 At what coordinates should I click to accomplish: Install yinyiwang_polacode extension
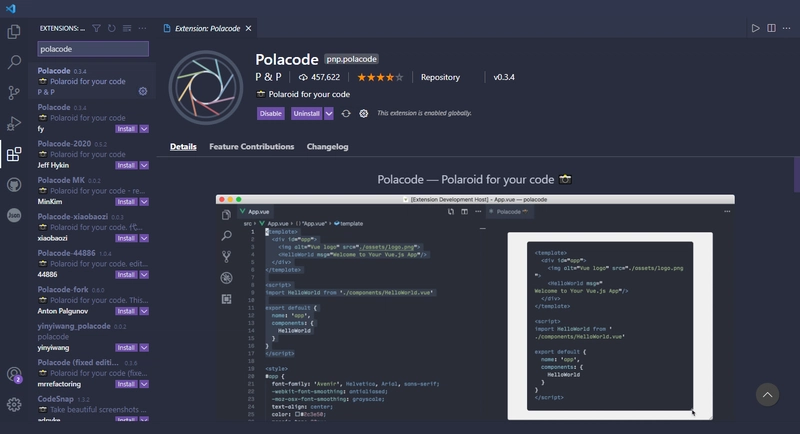point(126,348)
